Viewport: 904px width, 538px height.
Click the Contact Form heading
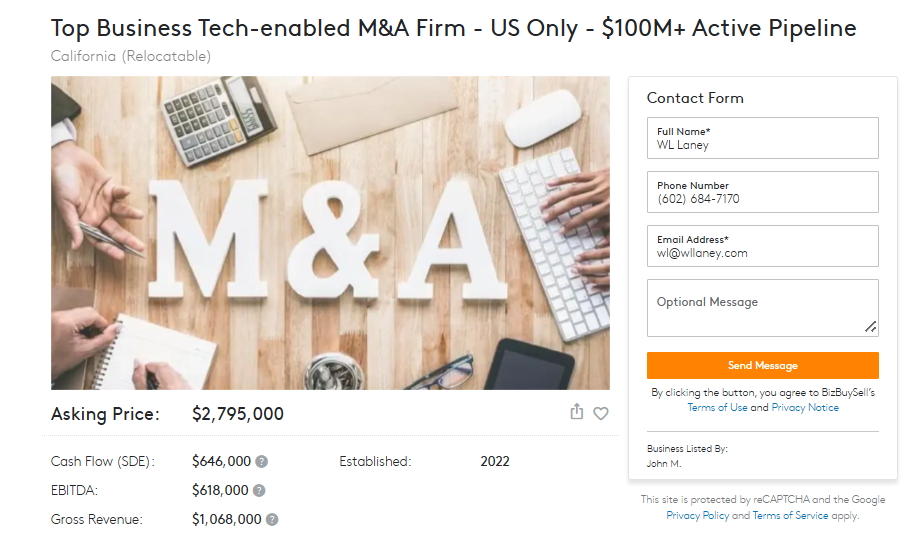(x=695, y=98)
